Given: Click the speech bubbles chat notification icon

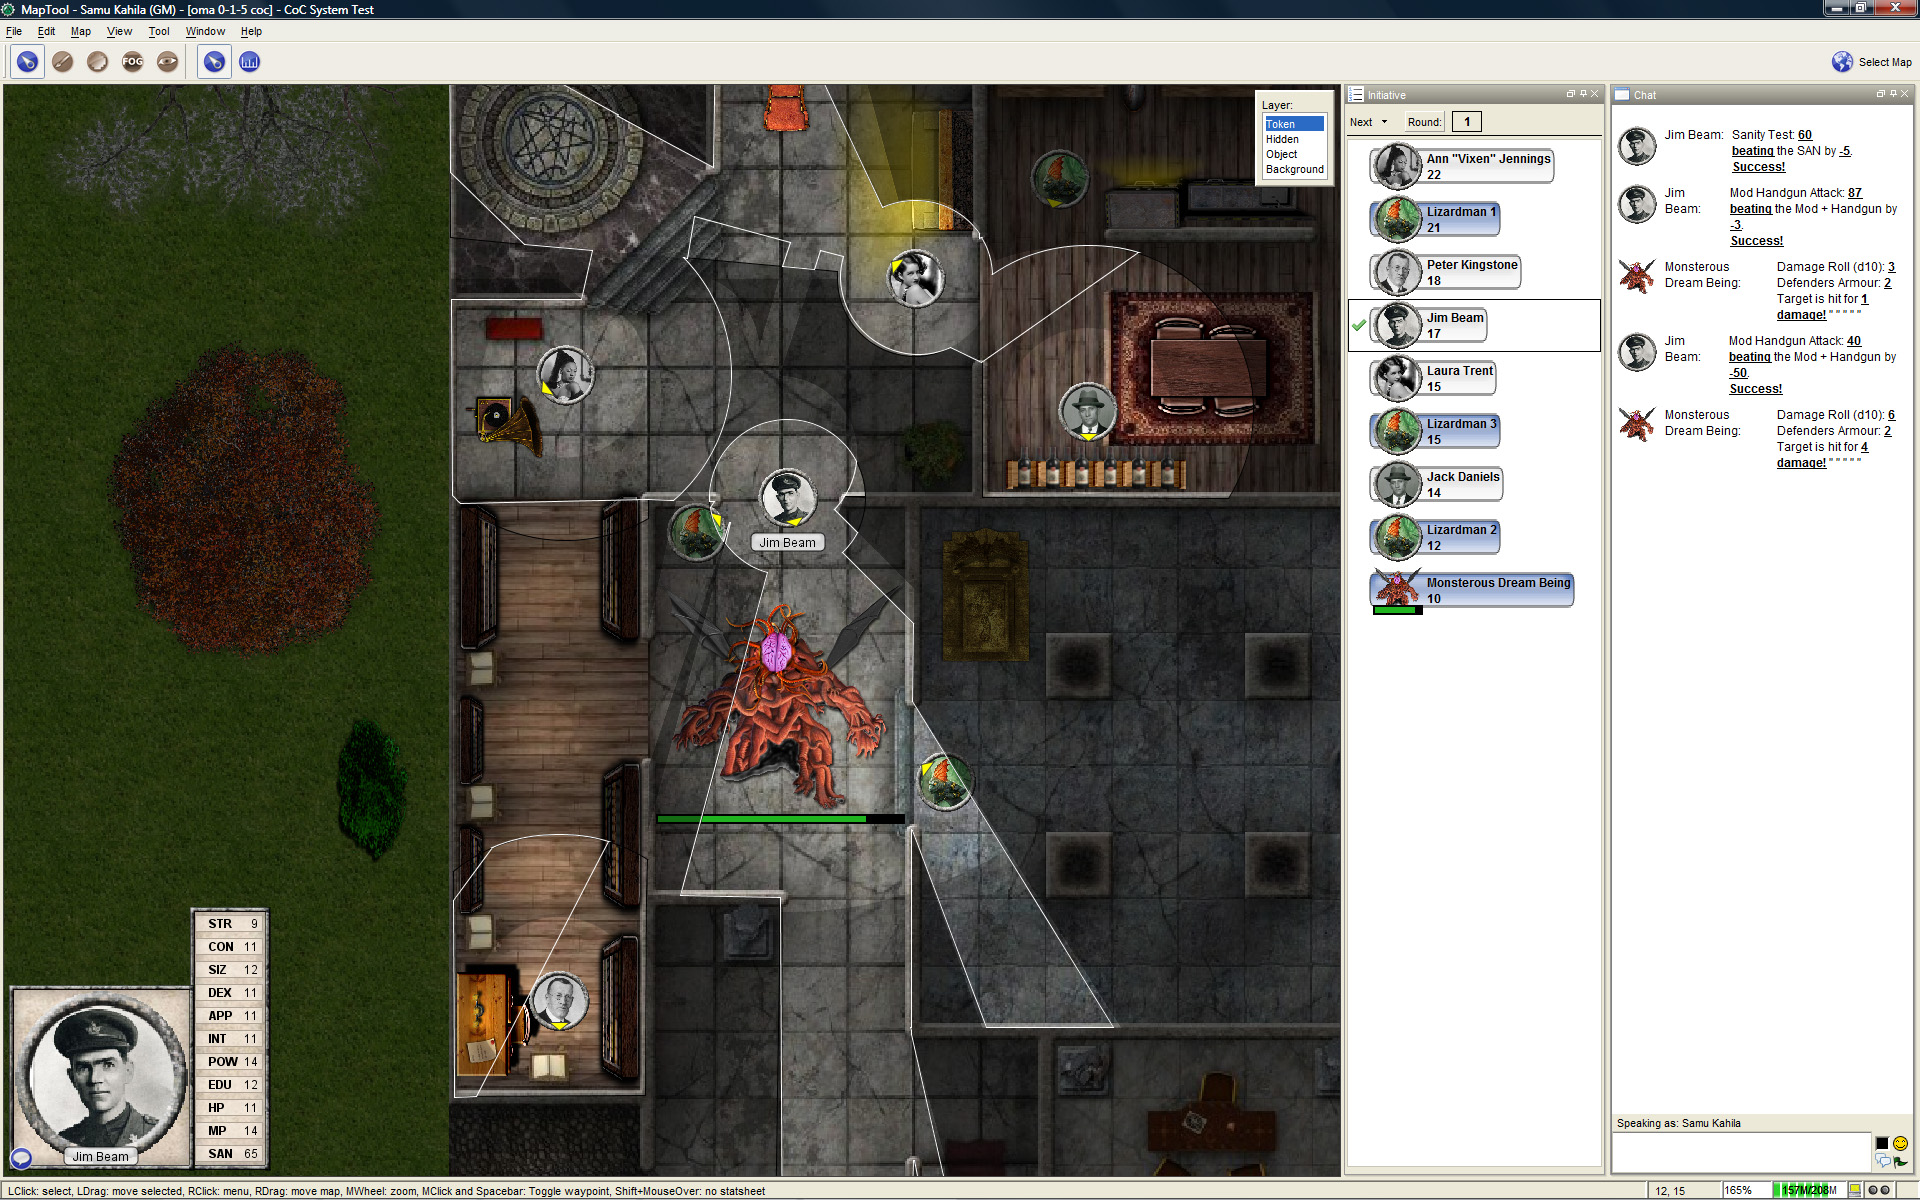Looking at the screenshot, I should pyautogui.click(x=1883, y=1161).
